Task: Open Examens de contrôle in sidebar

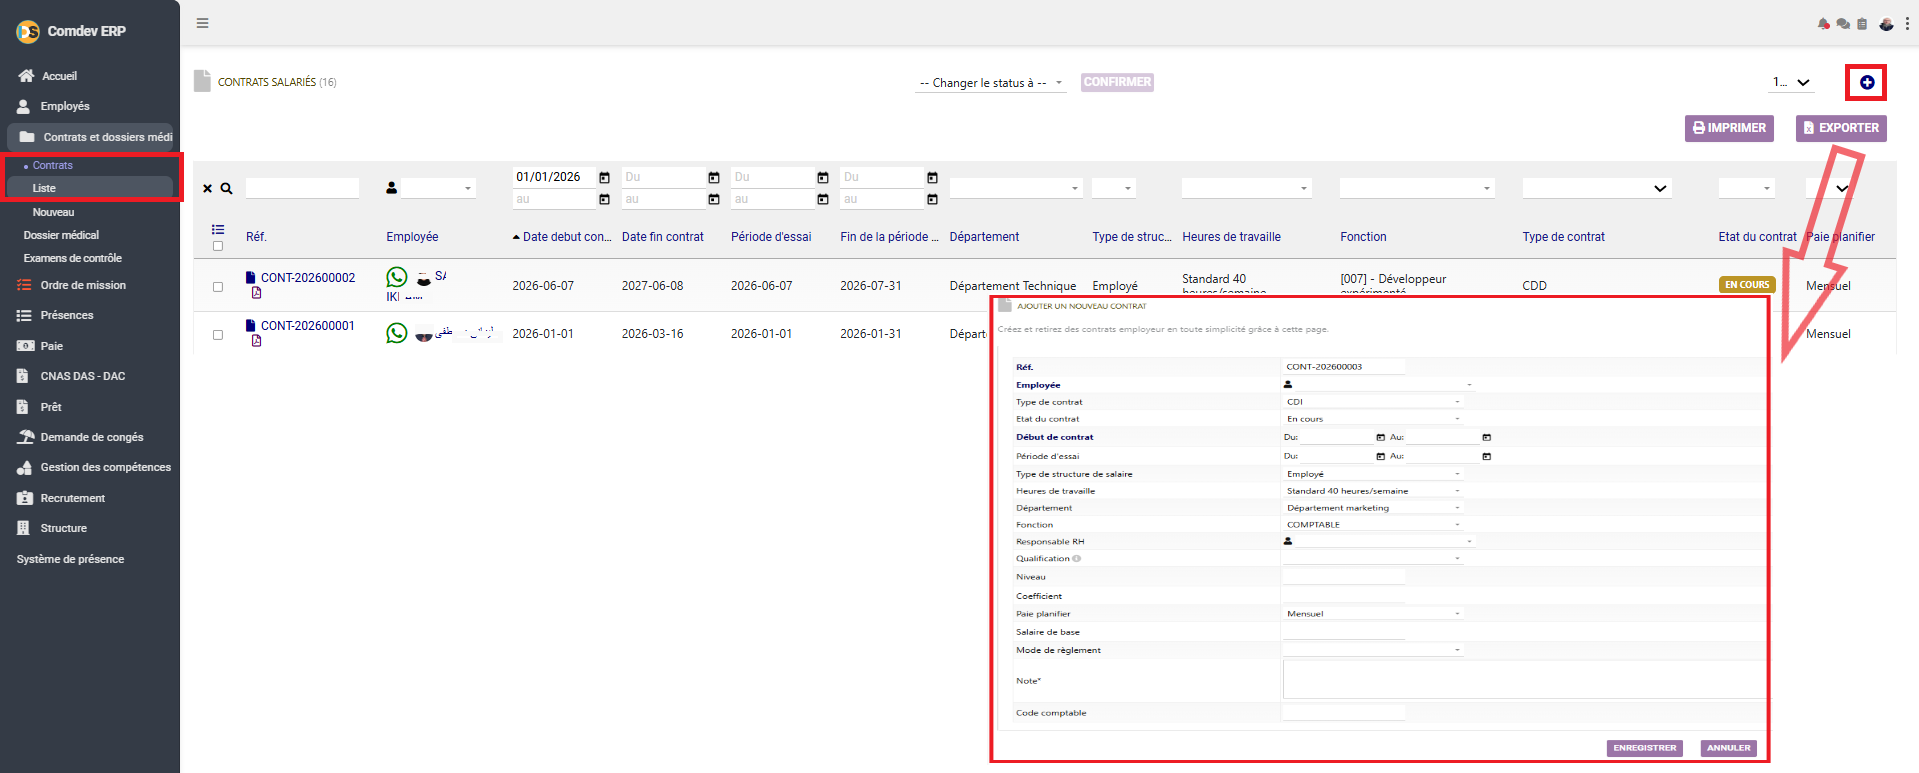Action: click(x=72, y=258)
